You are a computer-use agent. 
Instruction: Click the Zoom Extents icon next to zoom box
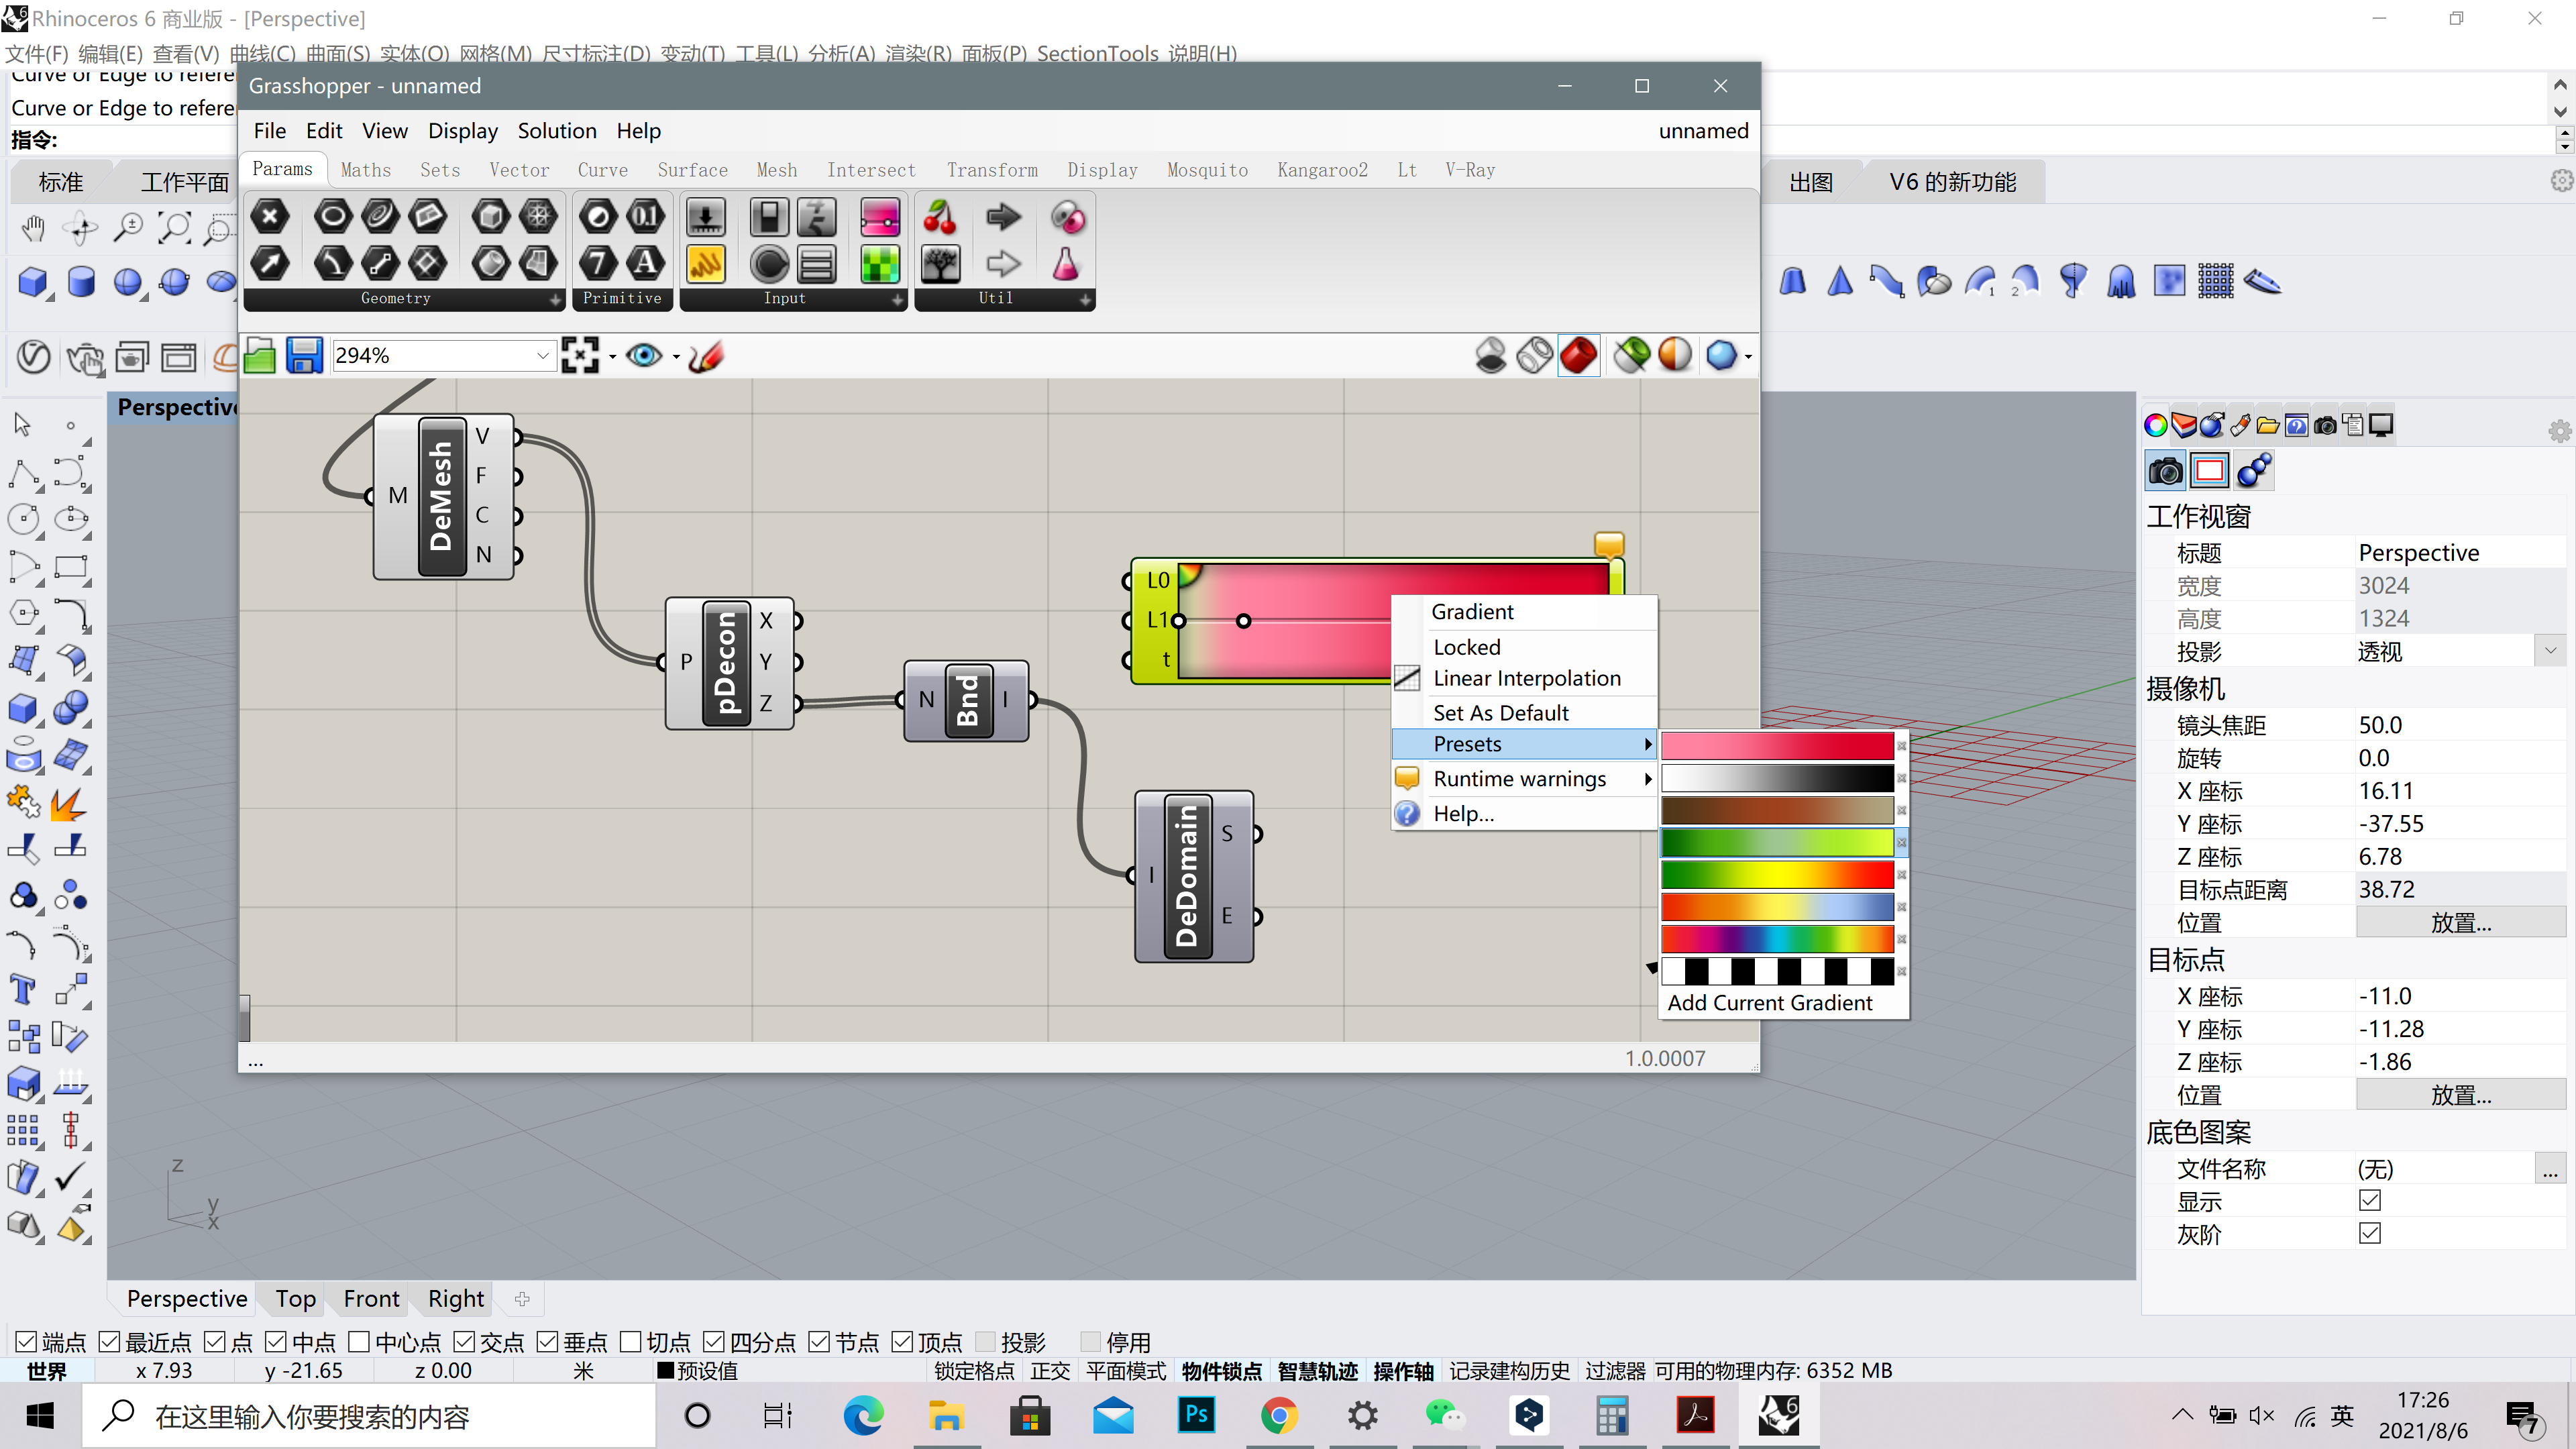point(580,356)
